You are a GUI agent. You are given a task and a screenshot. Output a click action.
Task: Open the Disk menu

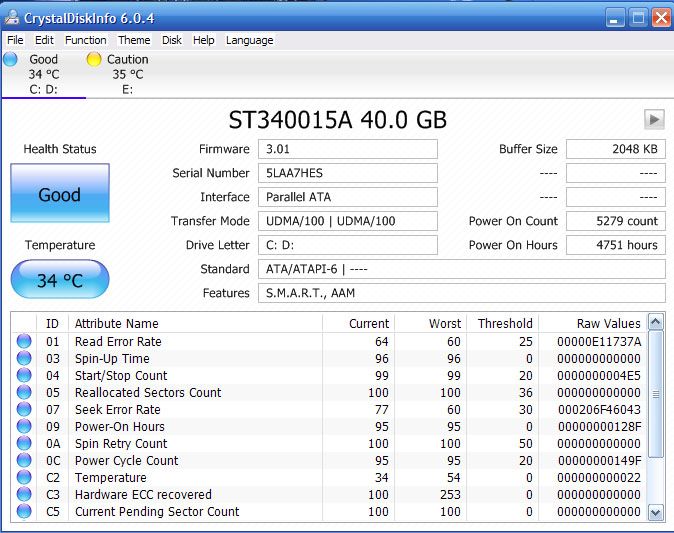pyautogui.click(x=172, y=40)
